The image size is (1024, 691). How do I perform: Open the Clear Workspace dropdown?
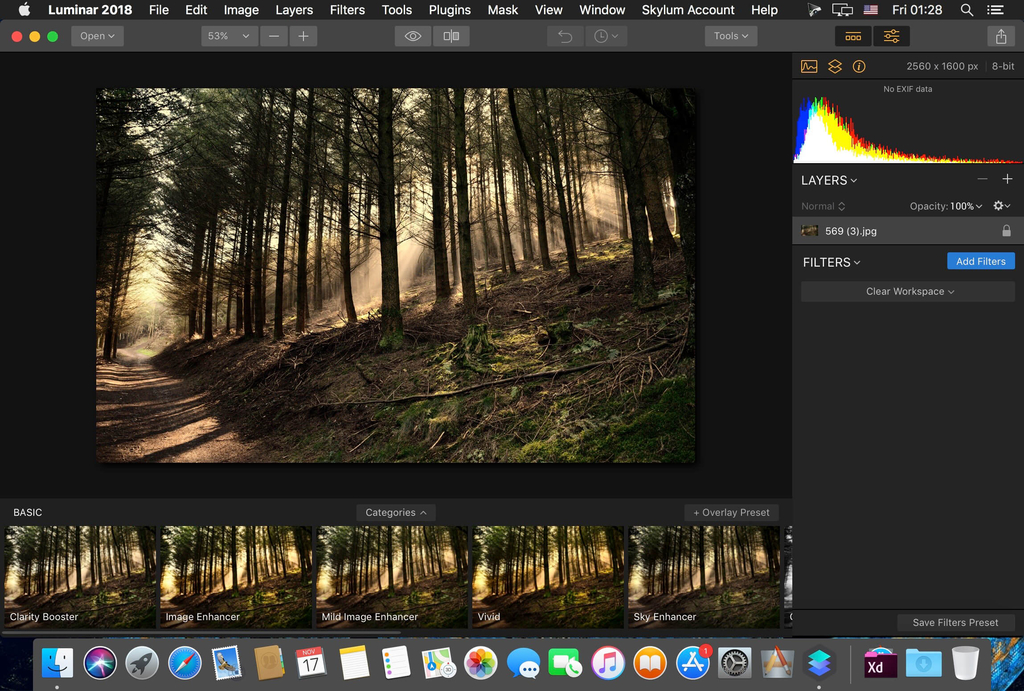[908, 291]
